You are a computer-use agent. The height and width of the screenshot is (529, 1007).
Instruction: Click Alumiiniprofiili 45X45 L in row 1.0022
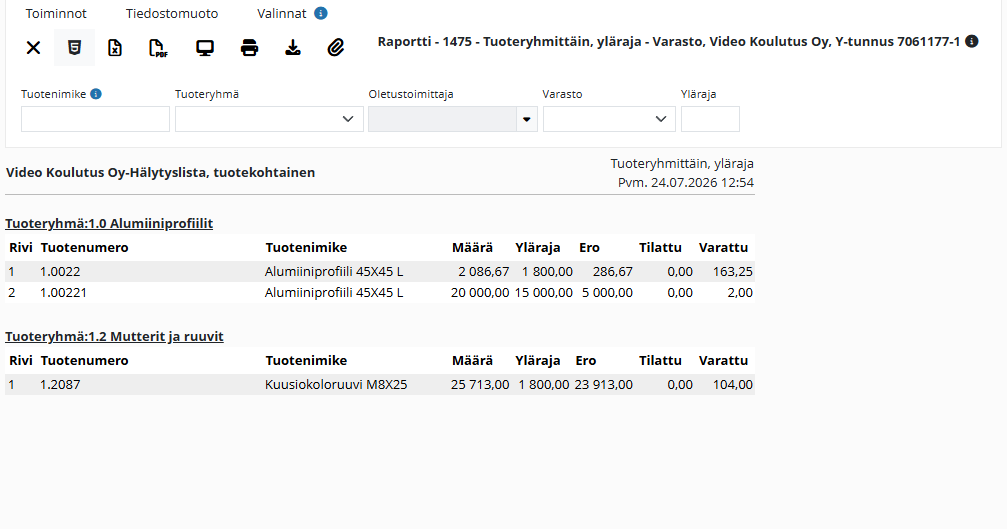click(334, 272)
